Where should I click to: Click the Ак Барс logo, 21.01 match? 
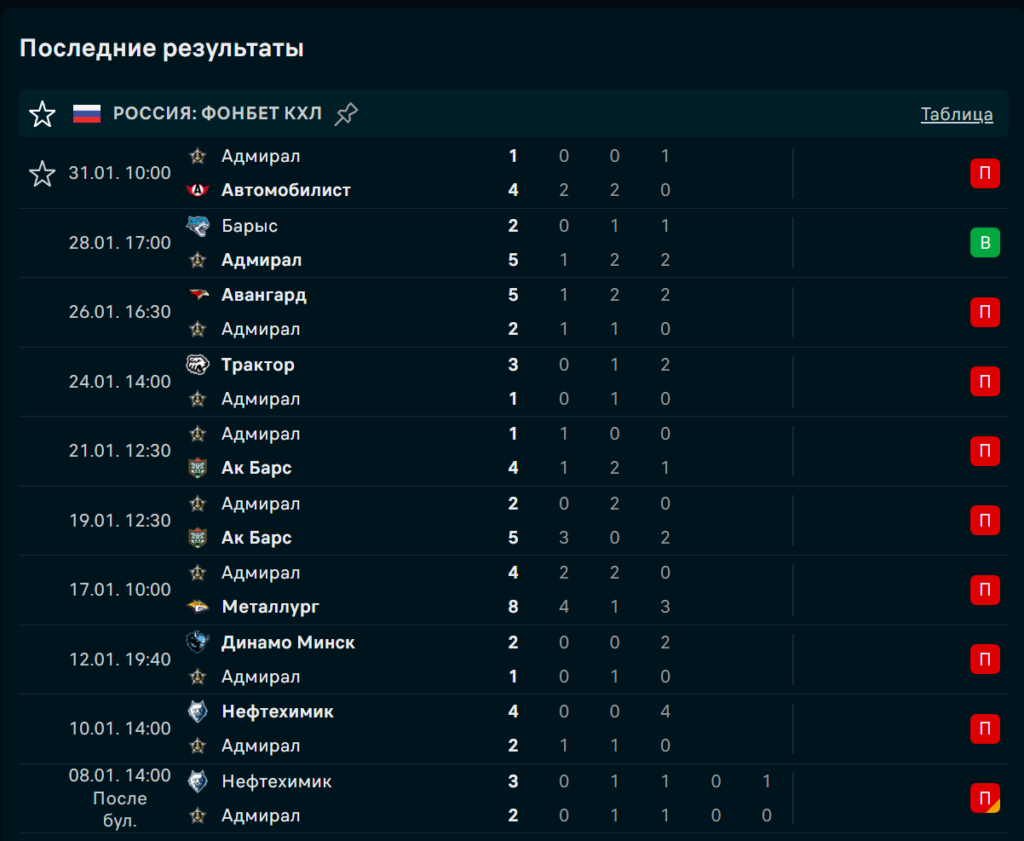pos(198,468)
